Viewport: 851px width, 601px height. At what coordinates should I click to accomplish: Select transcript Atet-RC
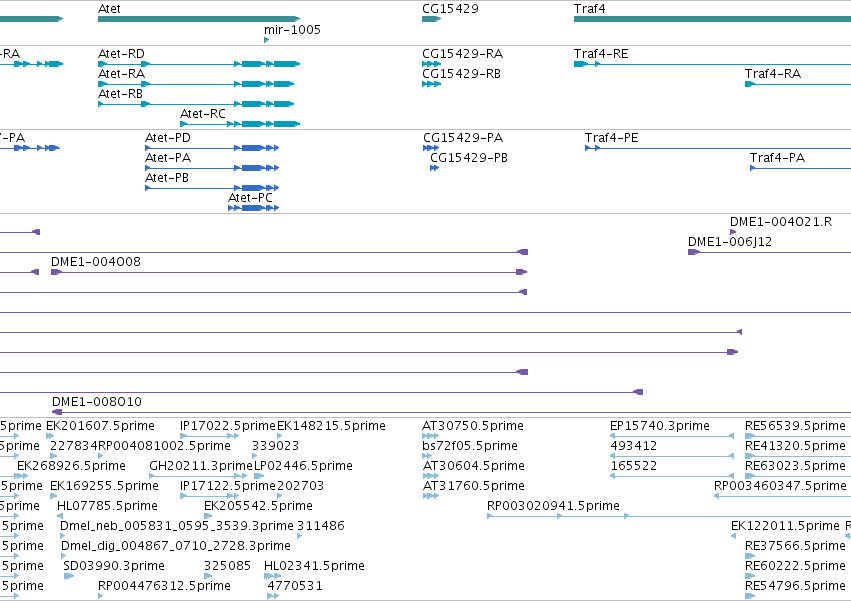(240, 124)
